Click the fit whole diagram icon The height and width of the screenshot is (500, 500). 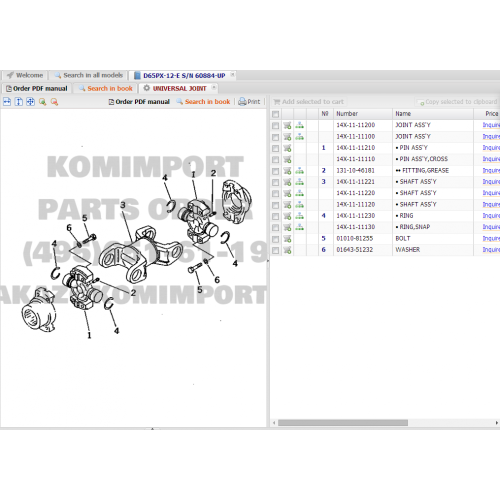coord(30,102)
